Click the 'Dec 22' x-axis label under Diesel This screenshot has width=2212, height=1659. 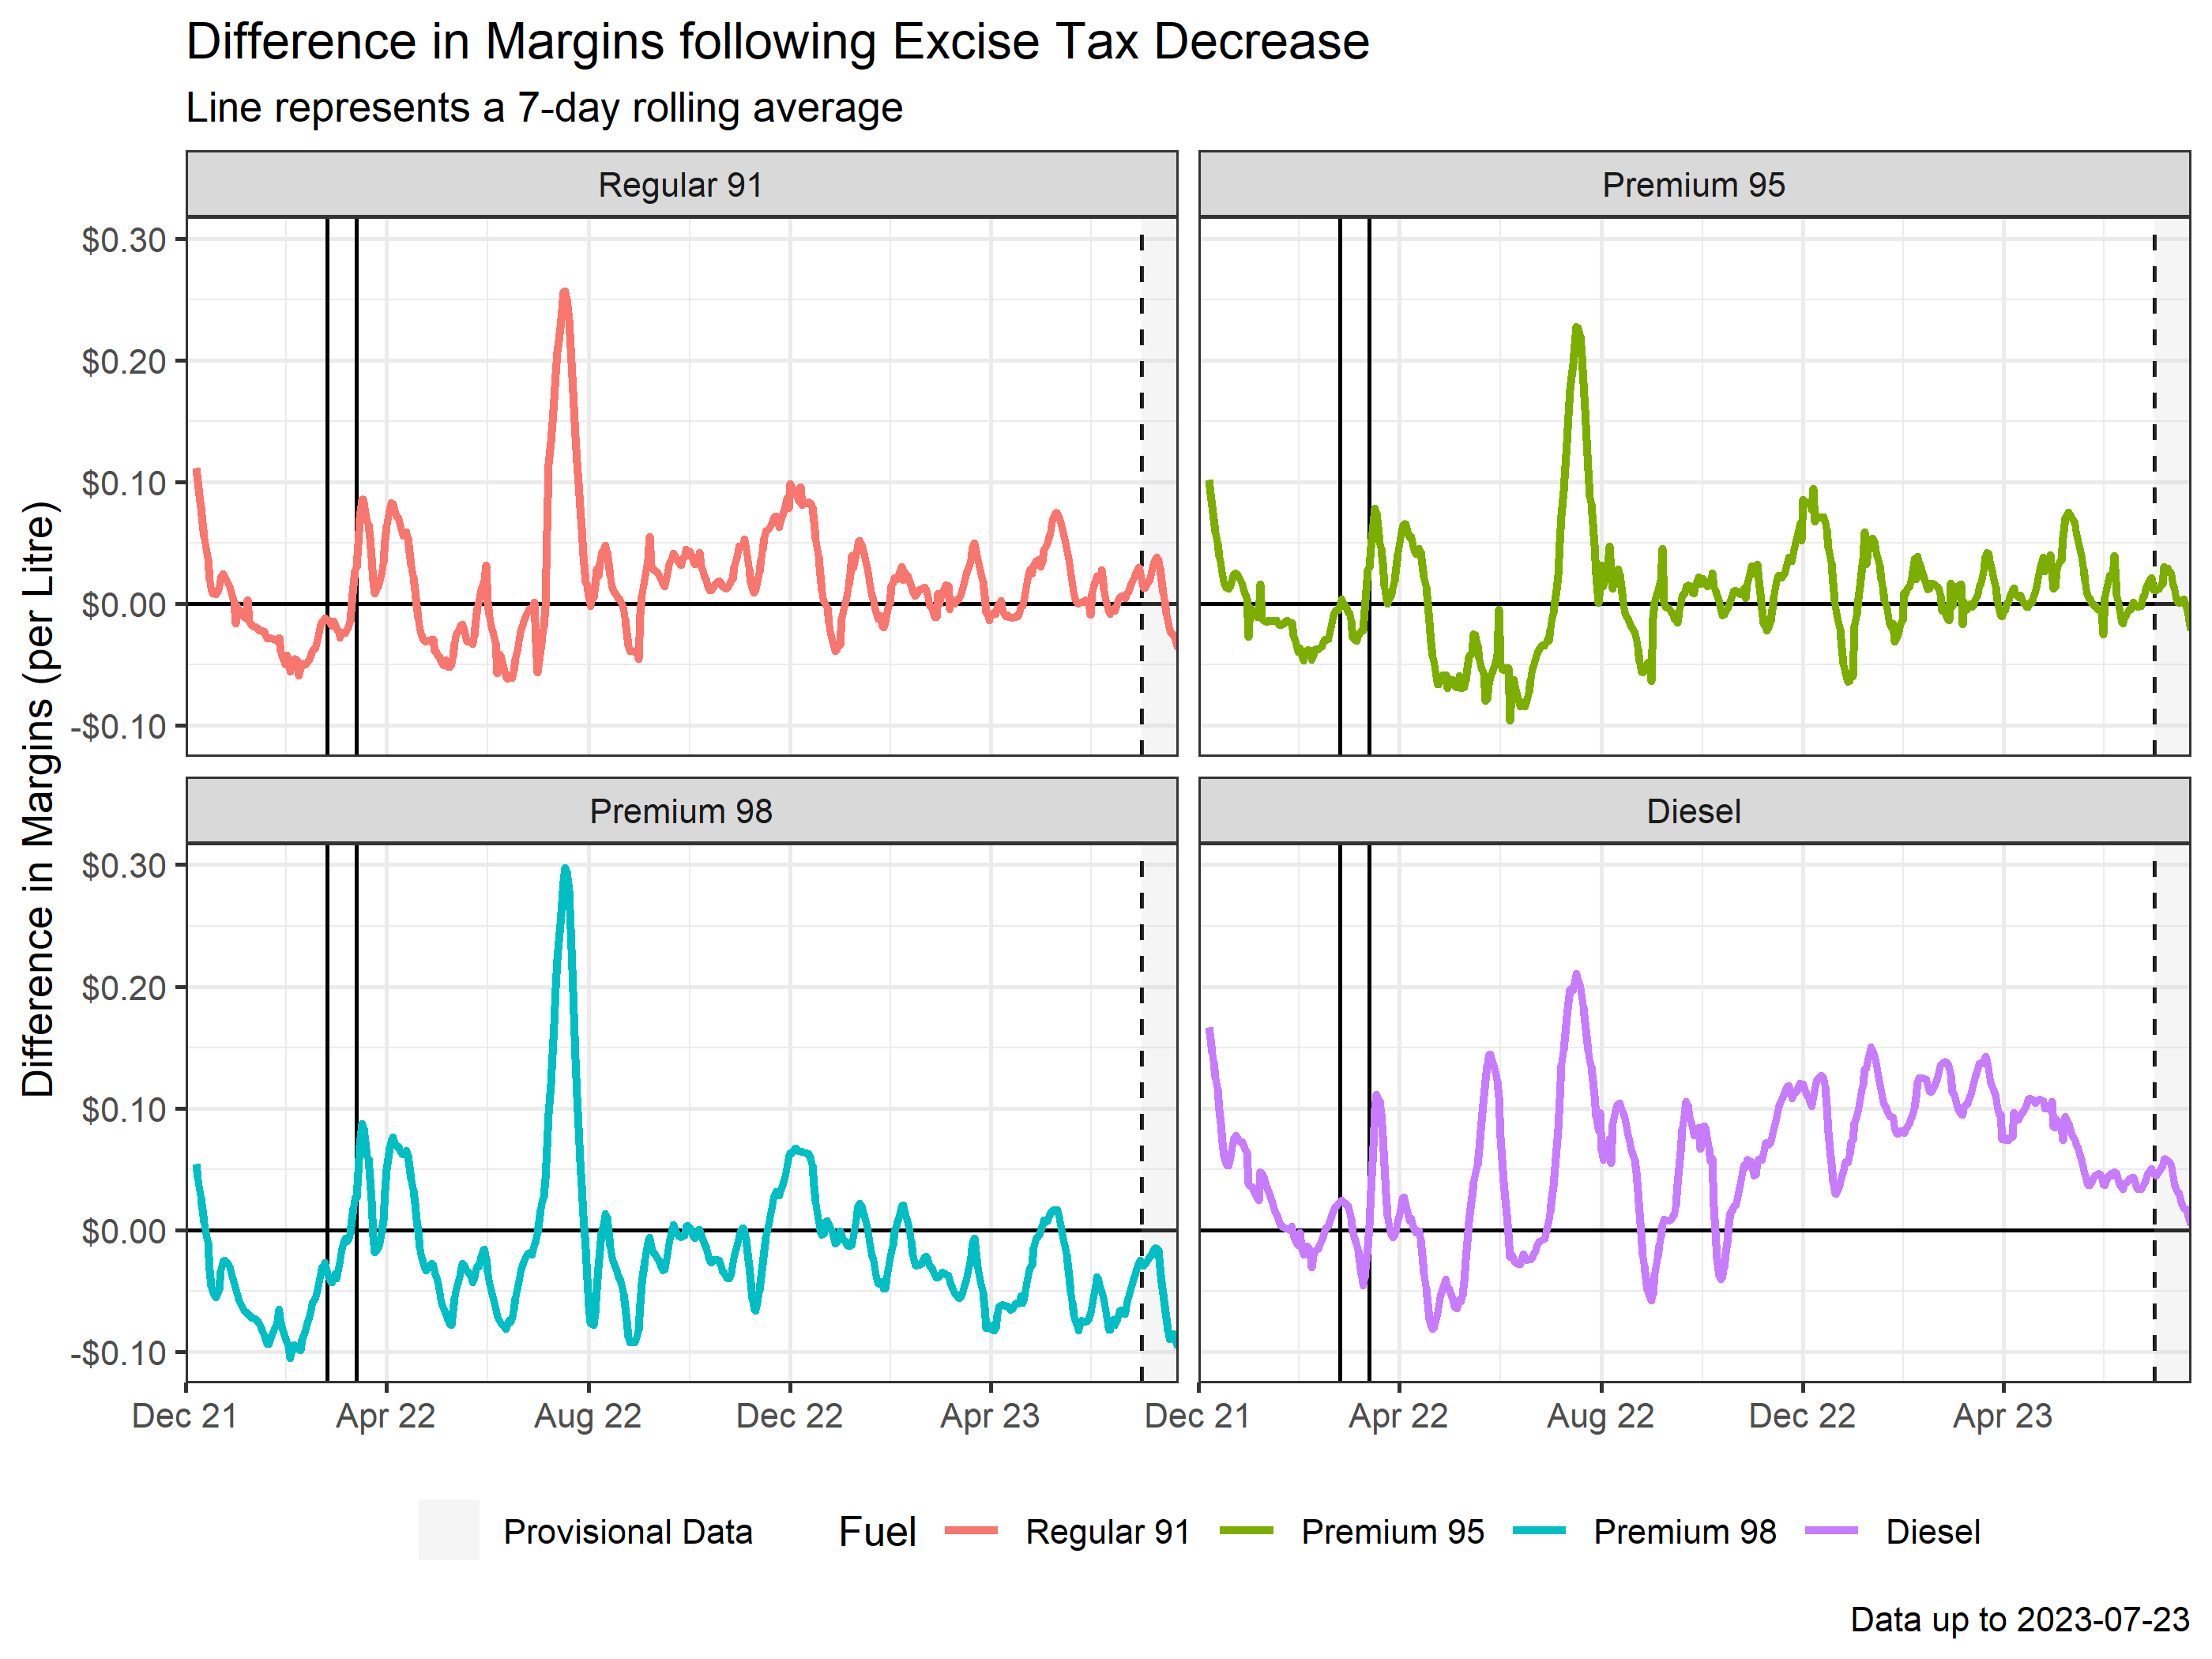(1803, 1417)
